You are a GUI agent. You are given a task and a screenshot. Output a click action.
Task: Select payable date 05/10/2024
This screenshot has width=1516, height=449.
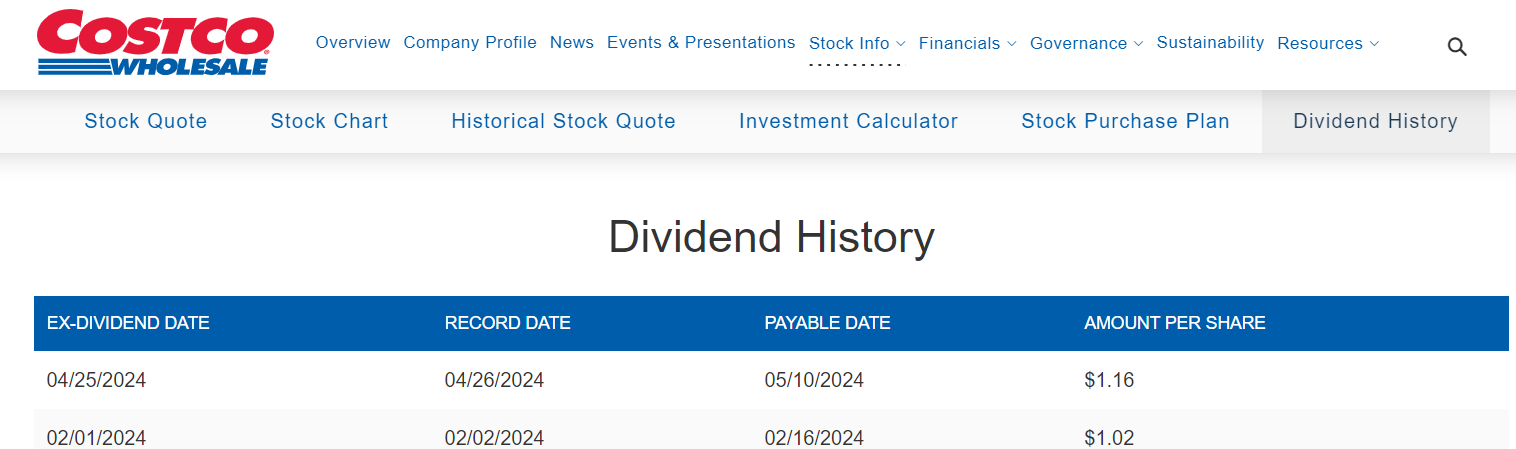[814, 380]
